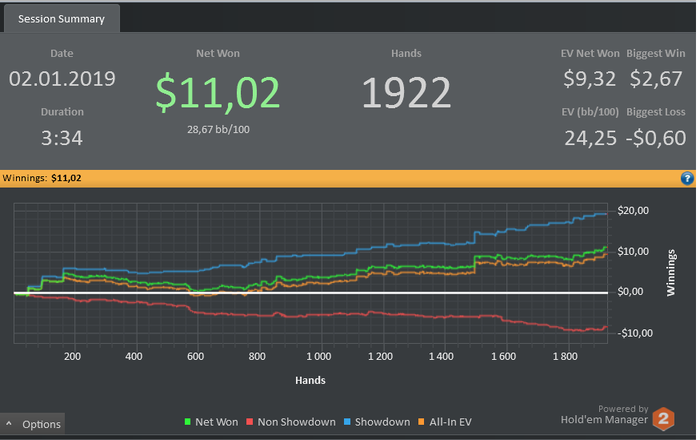The height and width of the screenshot is (440, 700).
Task: Toggle the green Net Won legend swatch
Action: tap(188, 422)
